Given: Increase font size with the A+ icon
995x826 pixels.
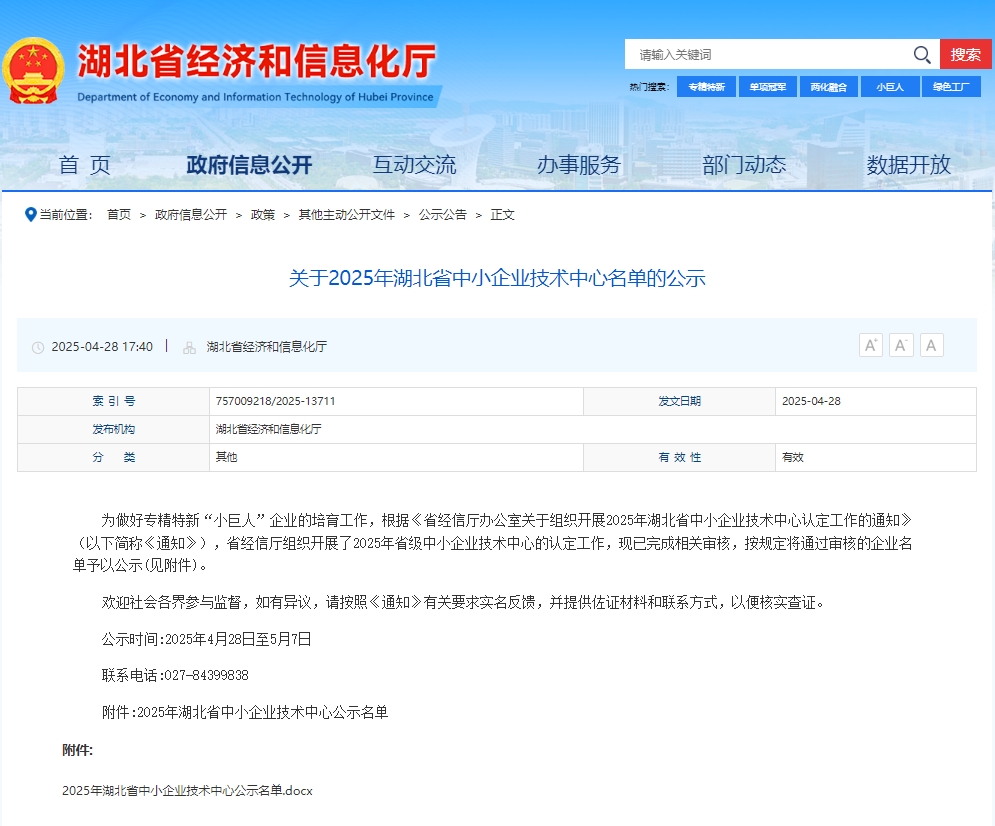Looking at the screenshot, I should [x=870, y=344].
